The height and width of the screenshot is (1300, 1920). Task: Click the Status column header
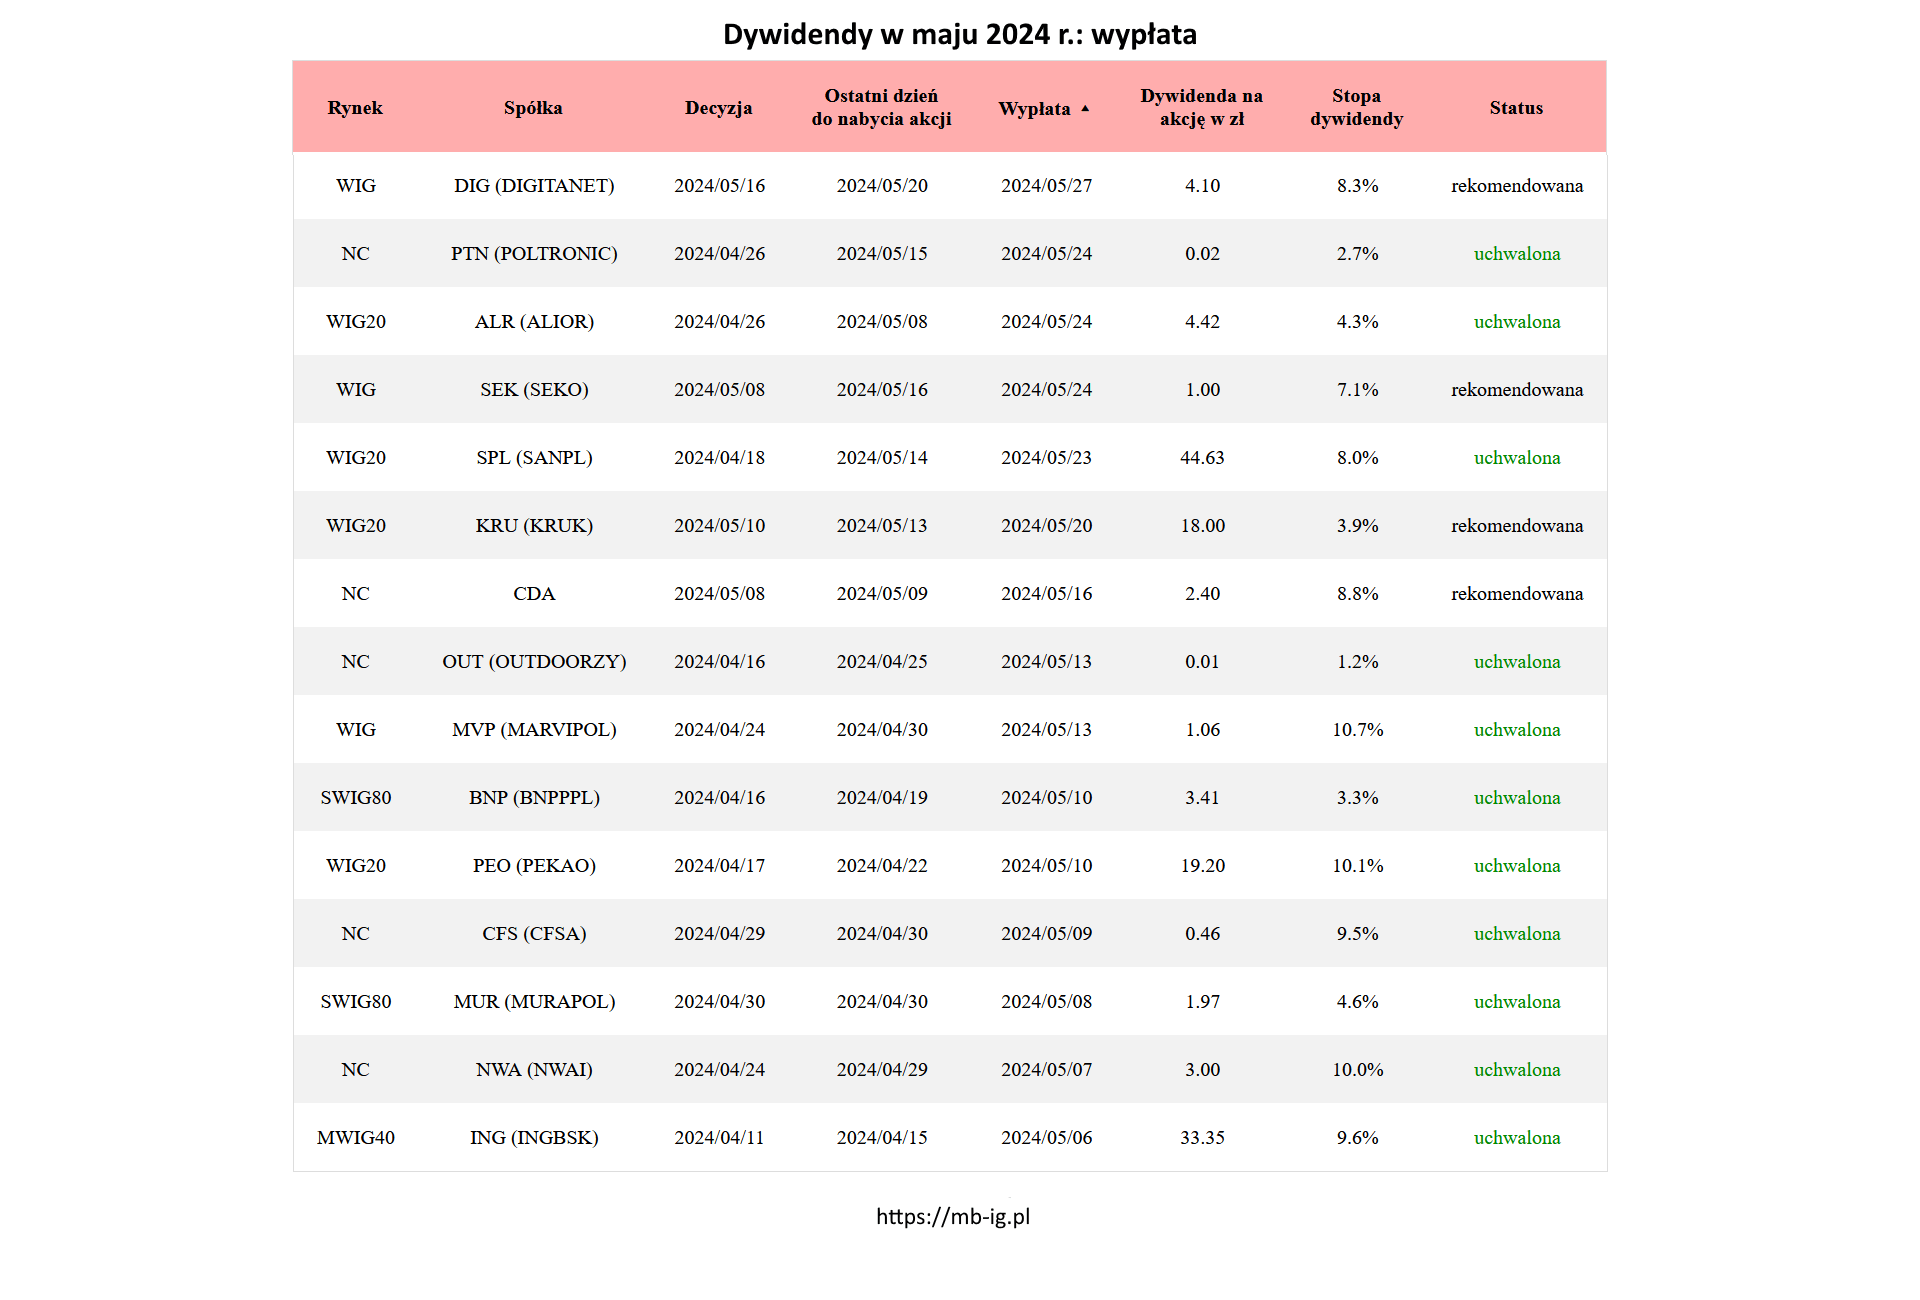[1516, 108]
